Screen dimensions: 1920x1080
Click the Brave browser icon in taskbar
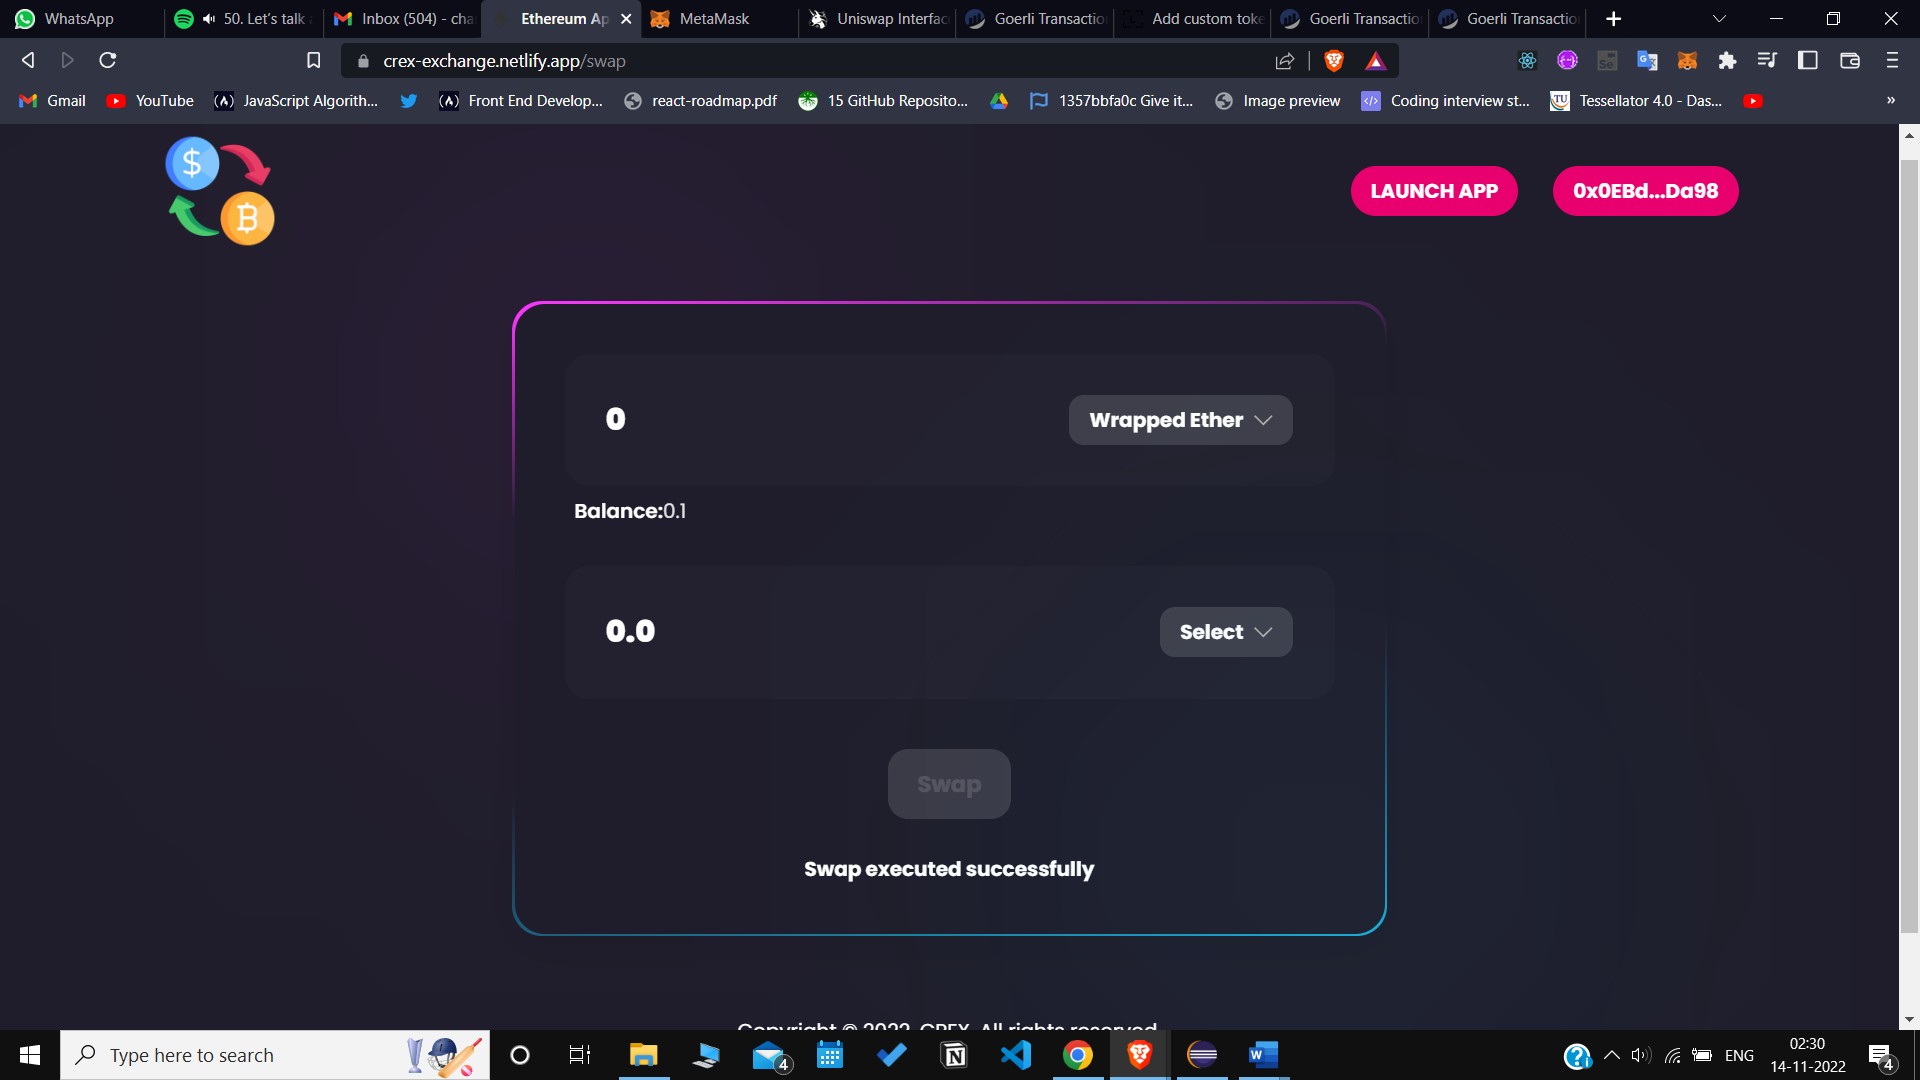click(x=1139, y=1054)
